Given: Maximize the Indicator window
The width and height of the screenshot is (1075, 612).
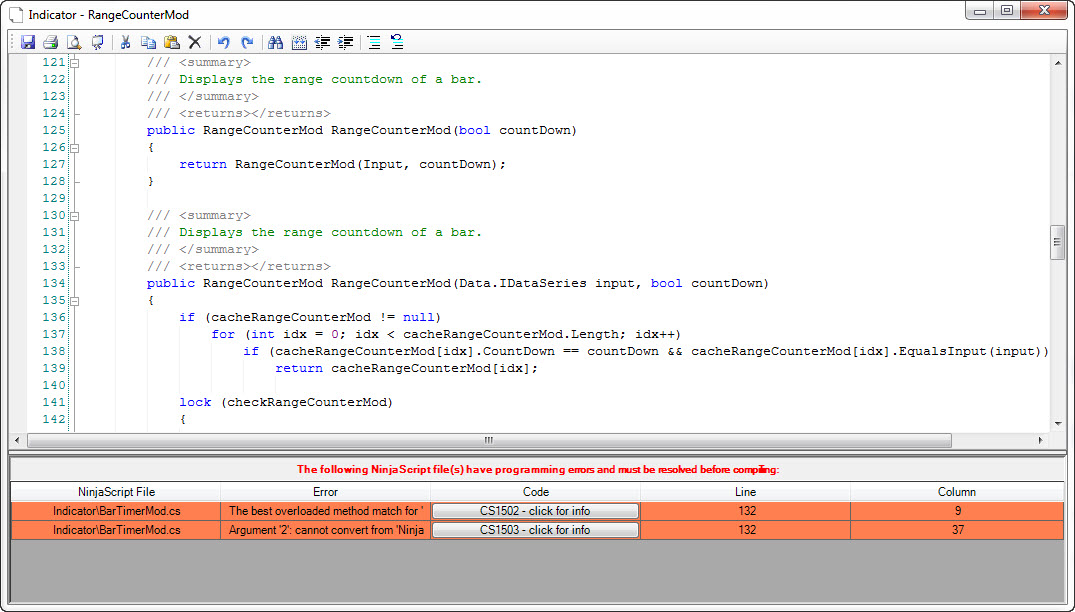Looking at the screenshot, I should click(x=1007, y=11).
